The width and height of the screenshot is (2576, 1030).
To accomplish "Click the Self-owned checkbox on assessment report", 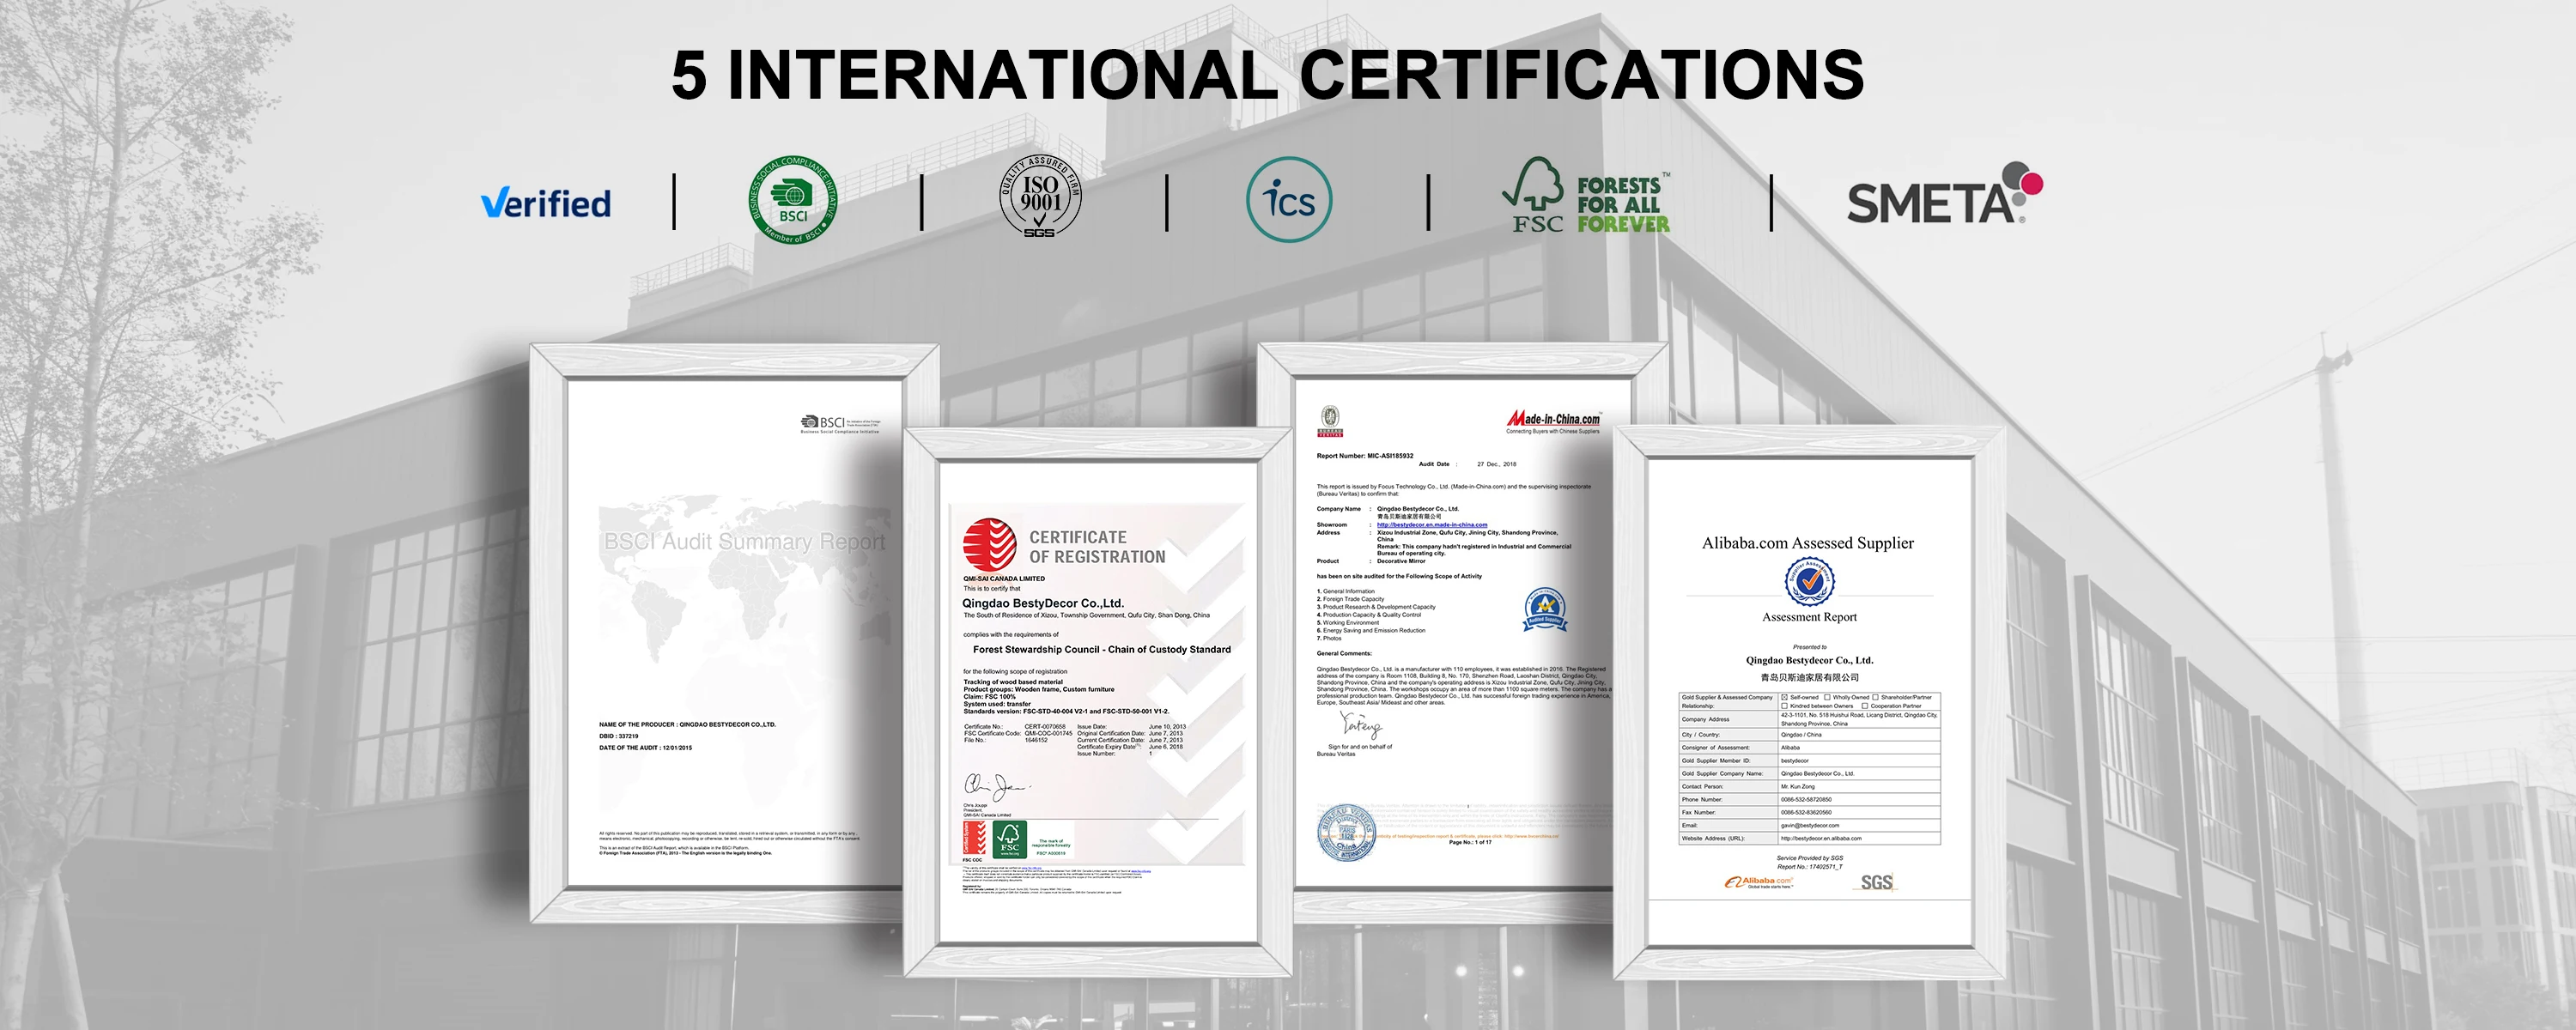I will [1785, 697].
